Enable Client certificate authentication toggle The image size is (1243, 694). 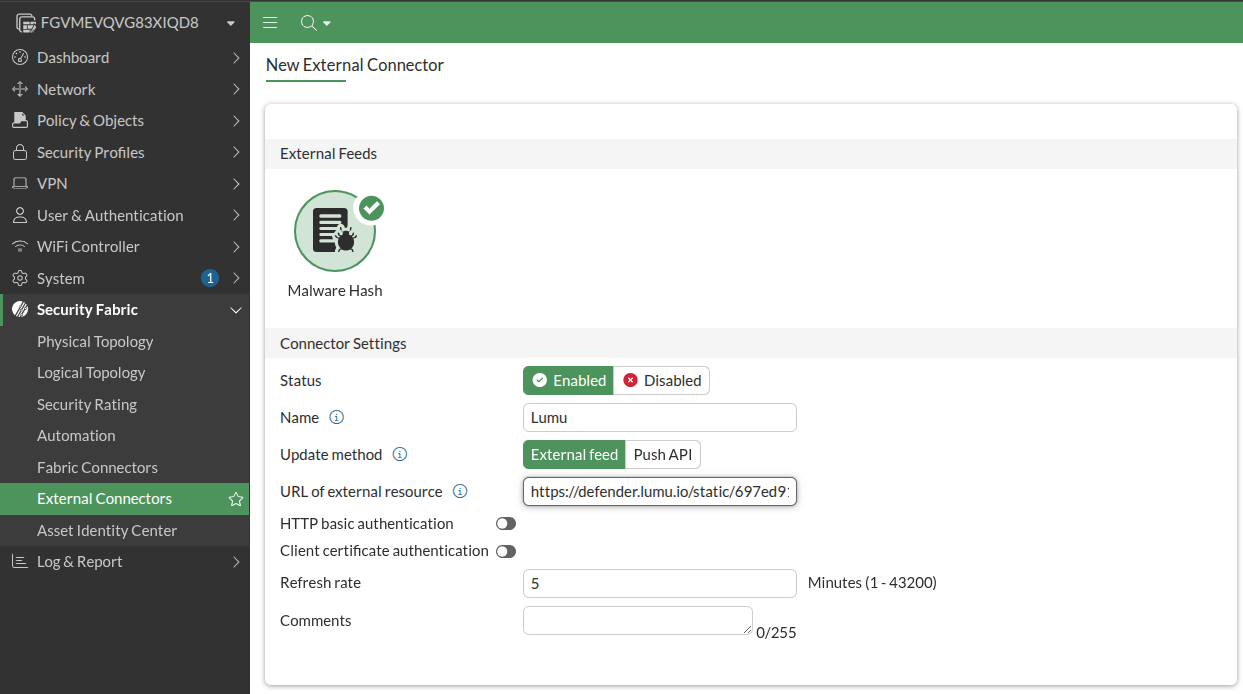click(506, 551)
